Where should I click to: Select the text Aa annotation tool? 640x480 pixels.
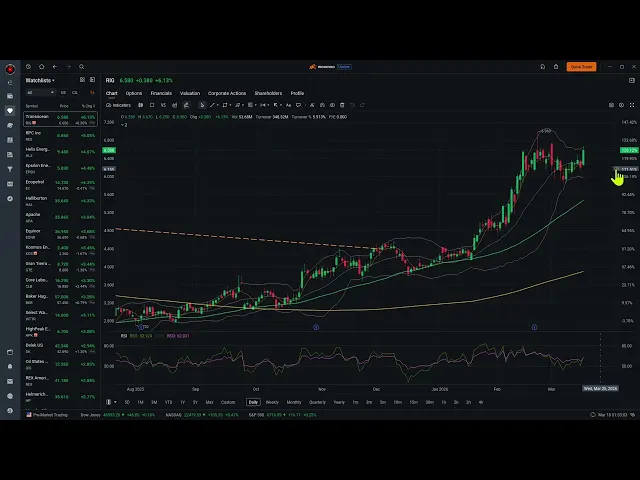[288, 105]
